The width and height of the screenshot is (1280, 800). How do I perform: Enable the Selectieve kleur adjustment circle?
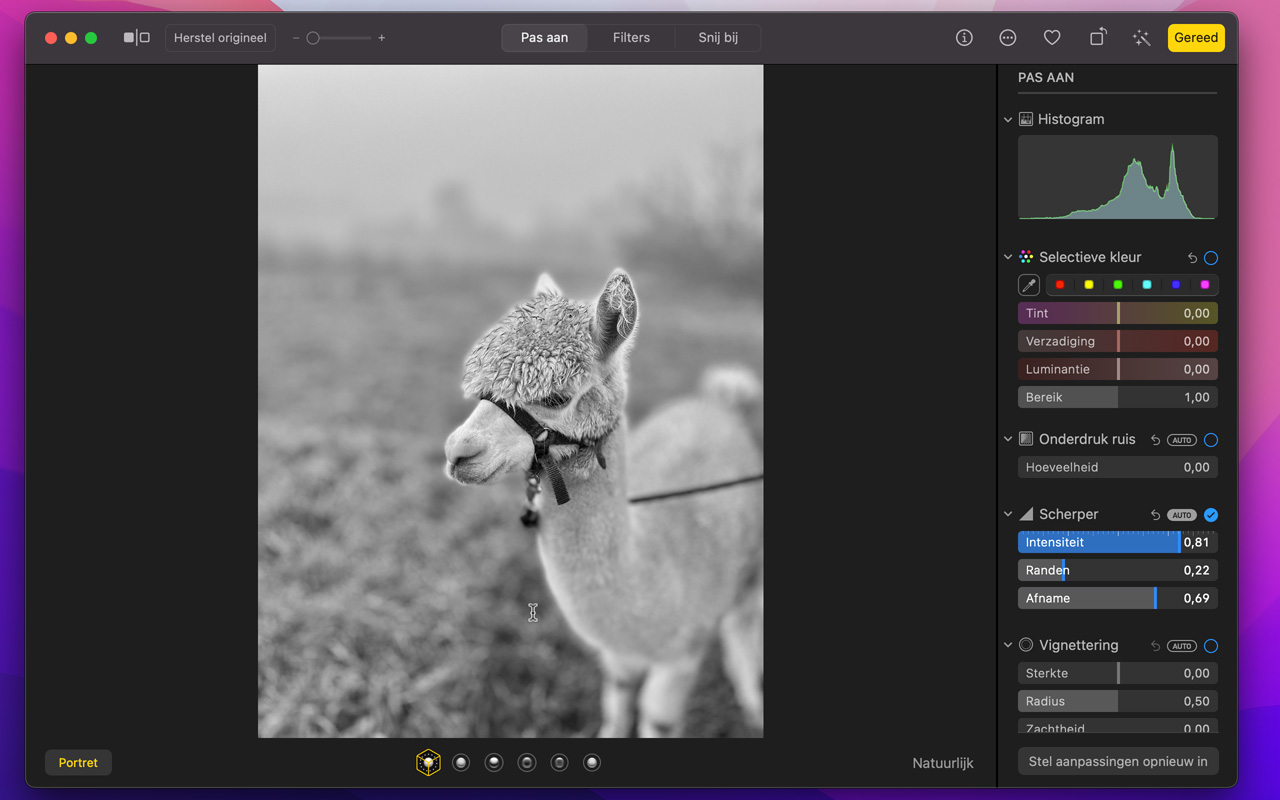click(1211, 258)
